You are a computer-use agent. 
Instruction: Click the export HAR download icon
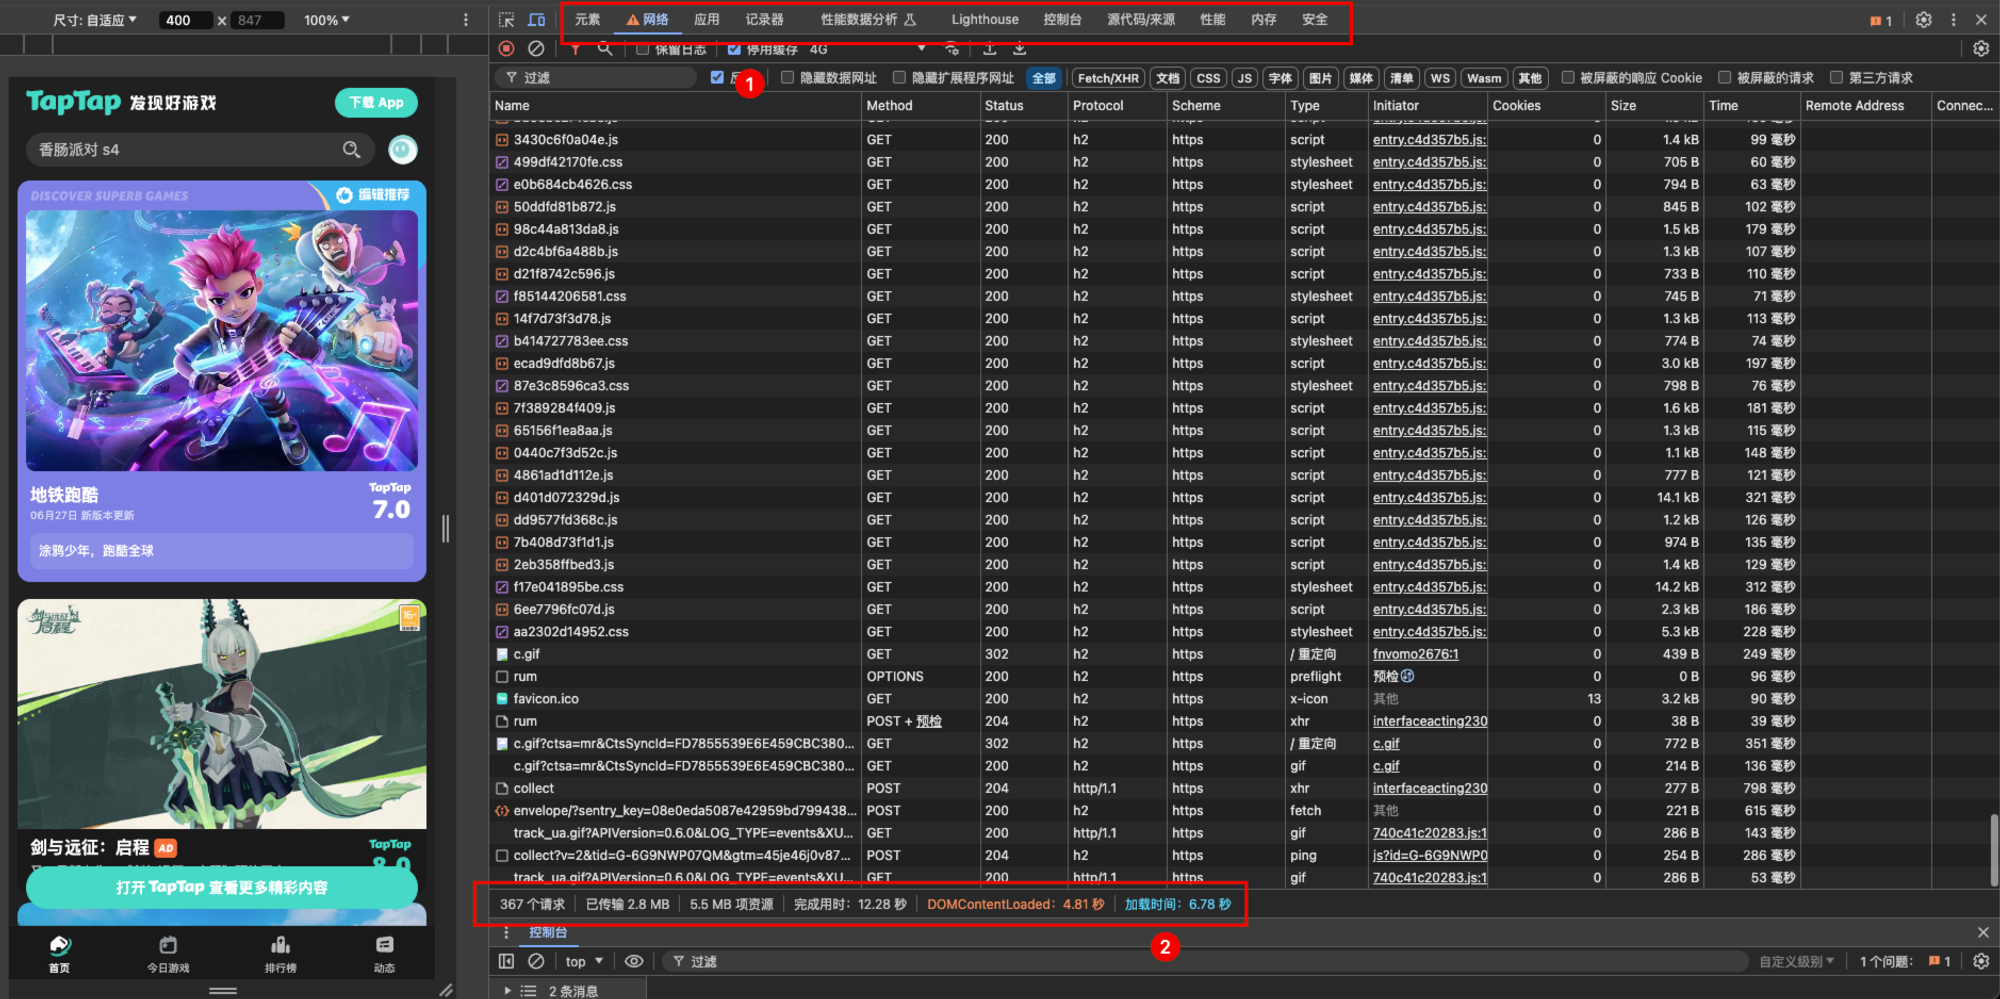point(1019,48)
